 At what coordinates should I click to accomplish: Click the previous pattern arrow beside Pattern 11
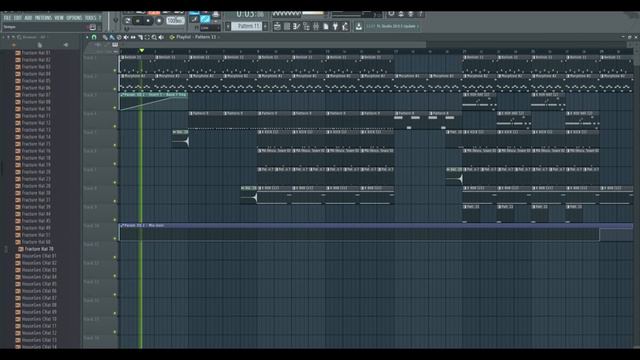click(228, 26)
